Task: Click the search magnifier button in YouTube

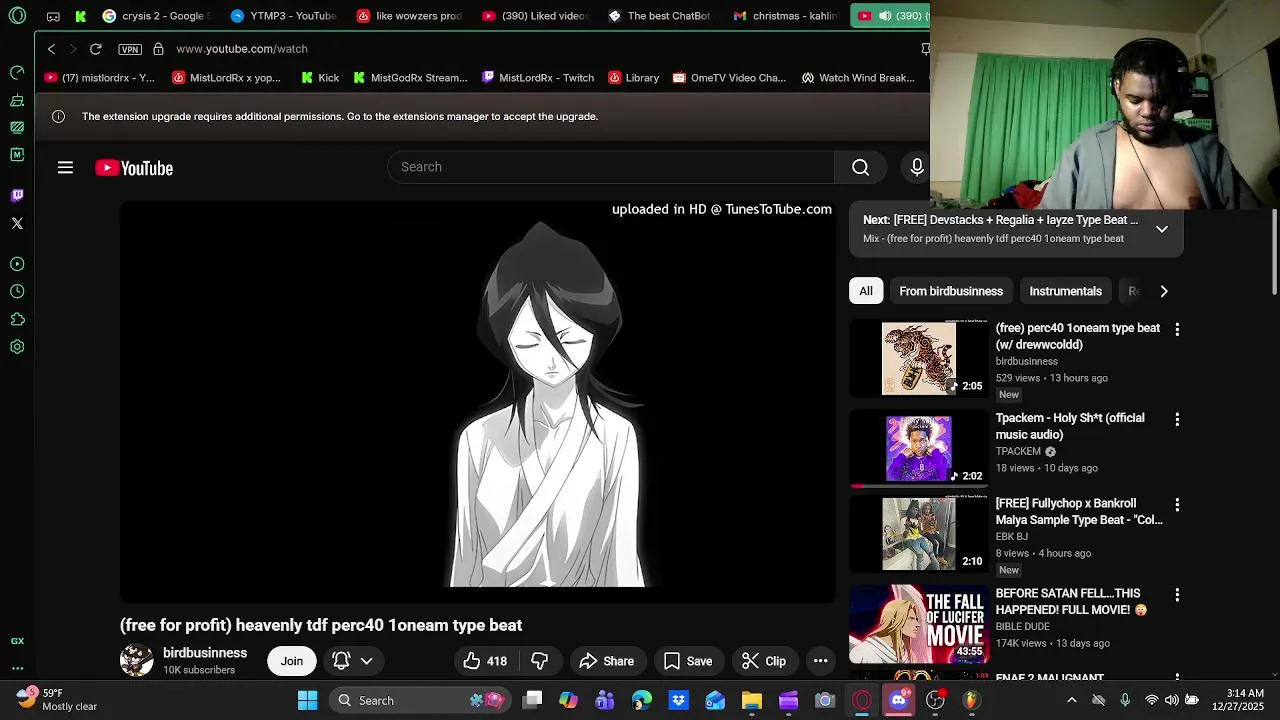Action: (860, 167)
